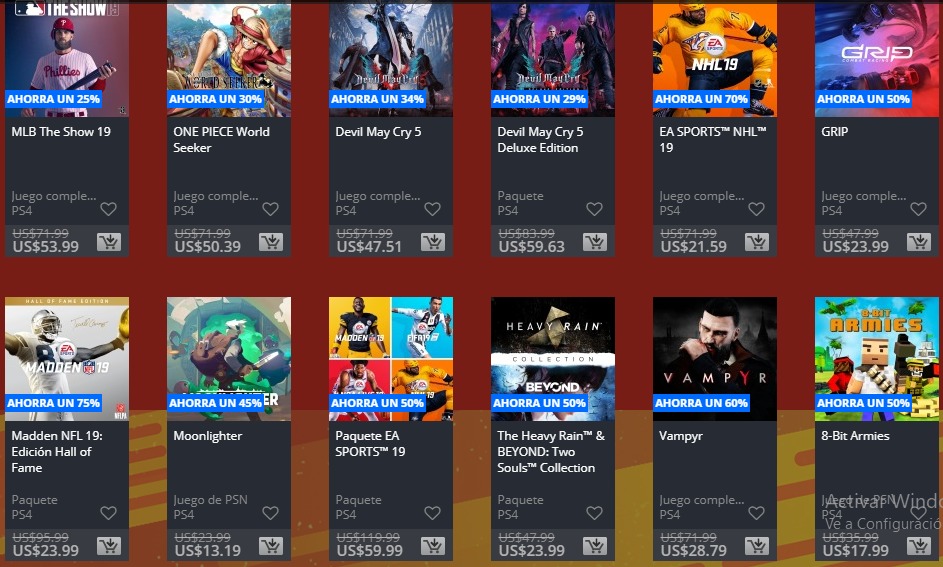Add Vampyr to cart

click(x=757, y=546)
